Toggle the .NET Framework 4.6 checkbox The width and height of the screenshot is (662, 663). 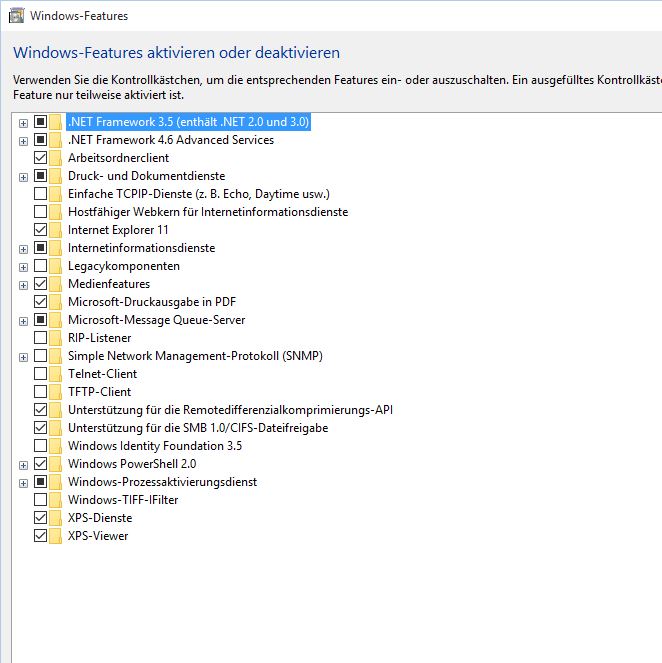pyautogui.click(x=41, y=139)
